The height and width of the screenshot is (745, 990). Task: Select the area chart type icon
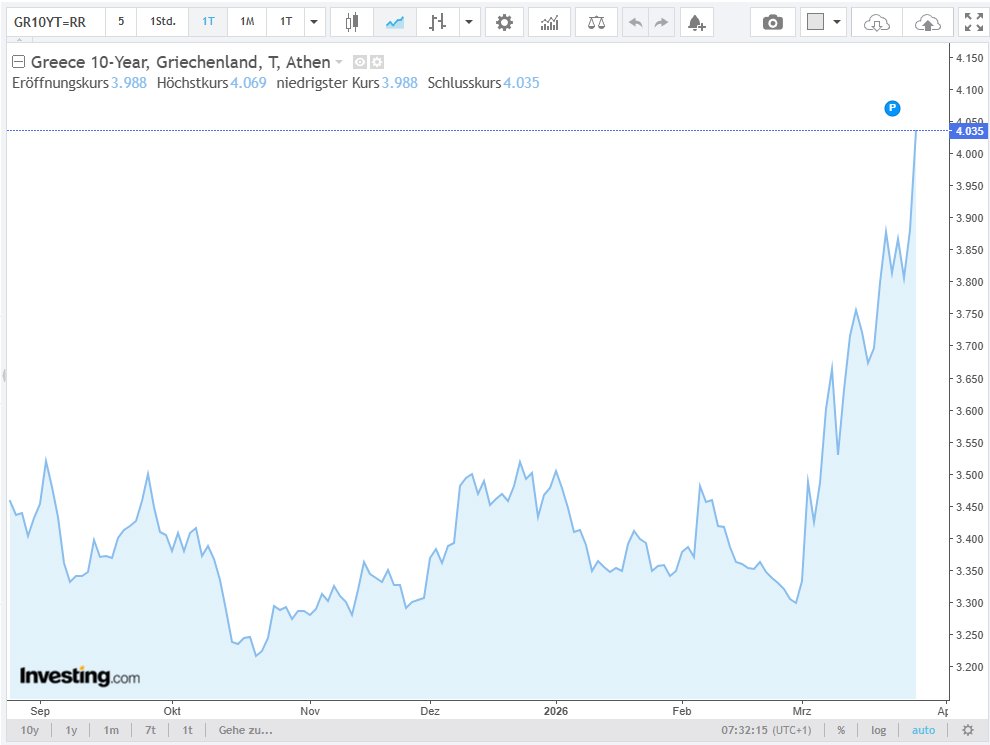point(395,23)
